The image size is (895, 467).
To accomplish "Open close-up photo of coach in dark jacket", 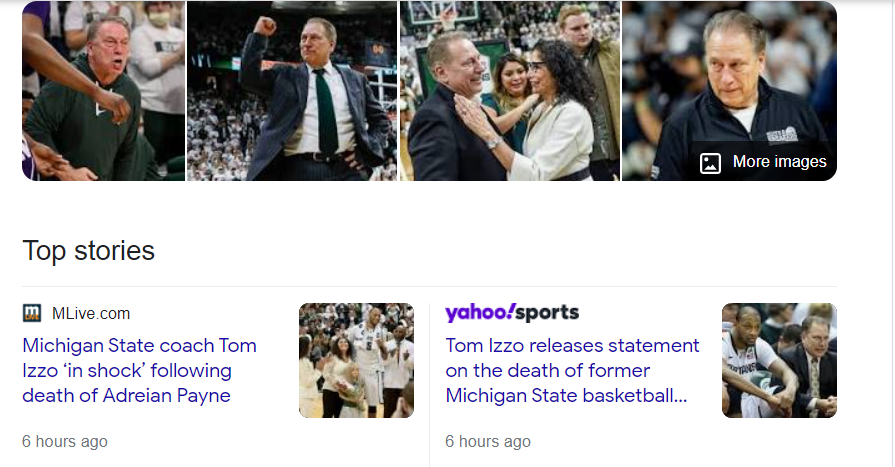I will [x=729, y=70].
